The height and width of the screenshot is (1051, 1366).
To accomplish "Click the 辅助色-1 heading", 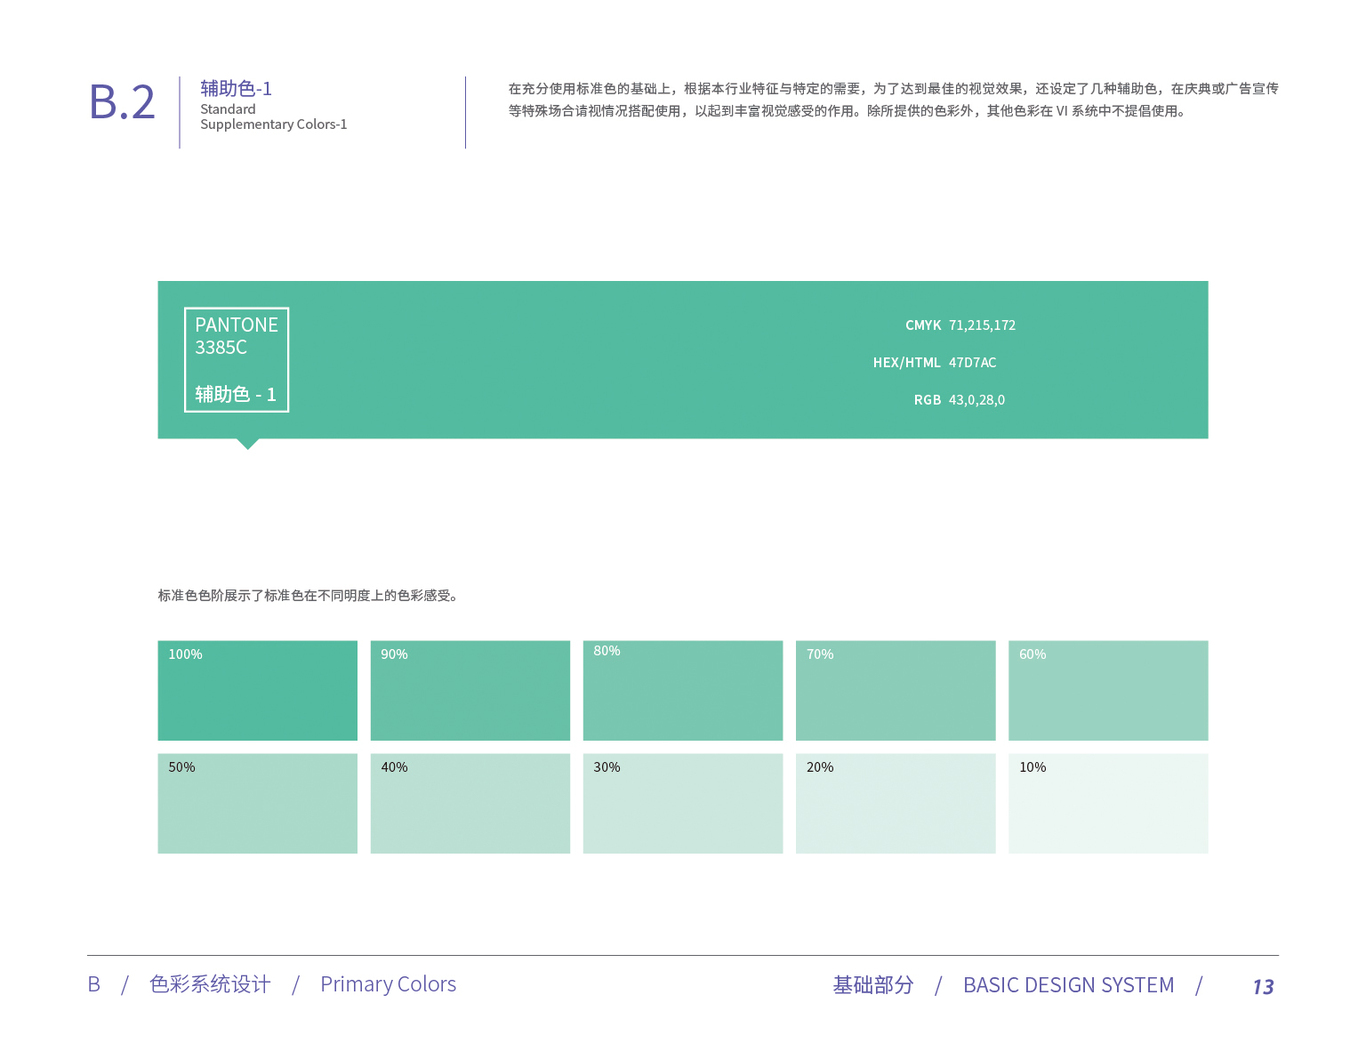I will (x=236, y=88).
